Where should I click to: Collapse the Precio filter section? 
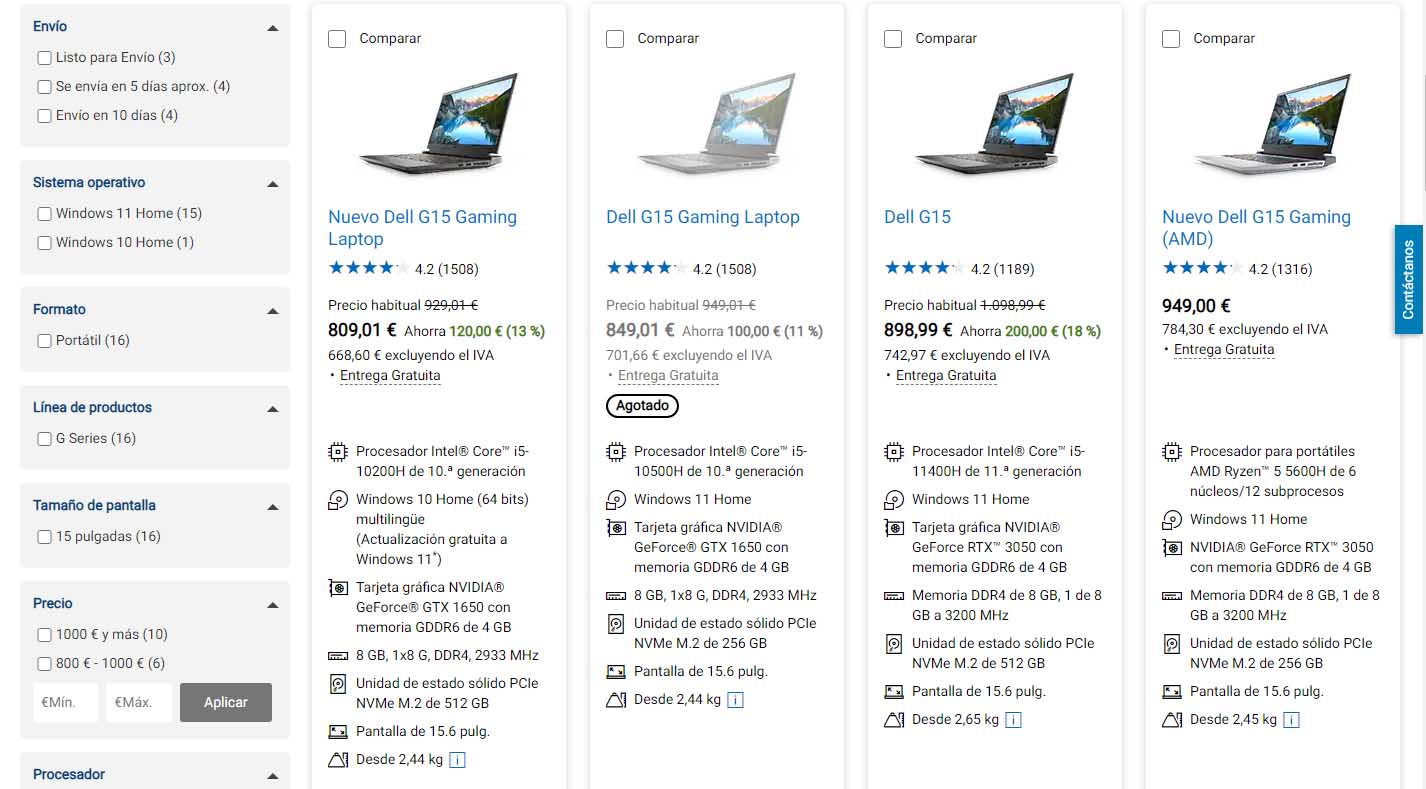272,604
